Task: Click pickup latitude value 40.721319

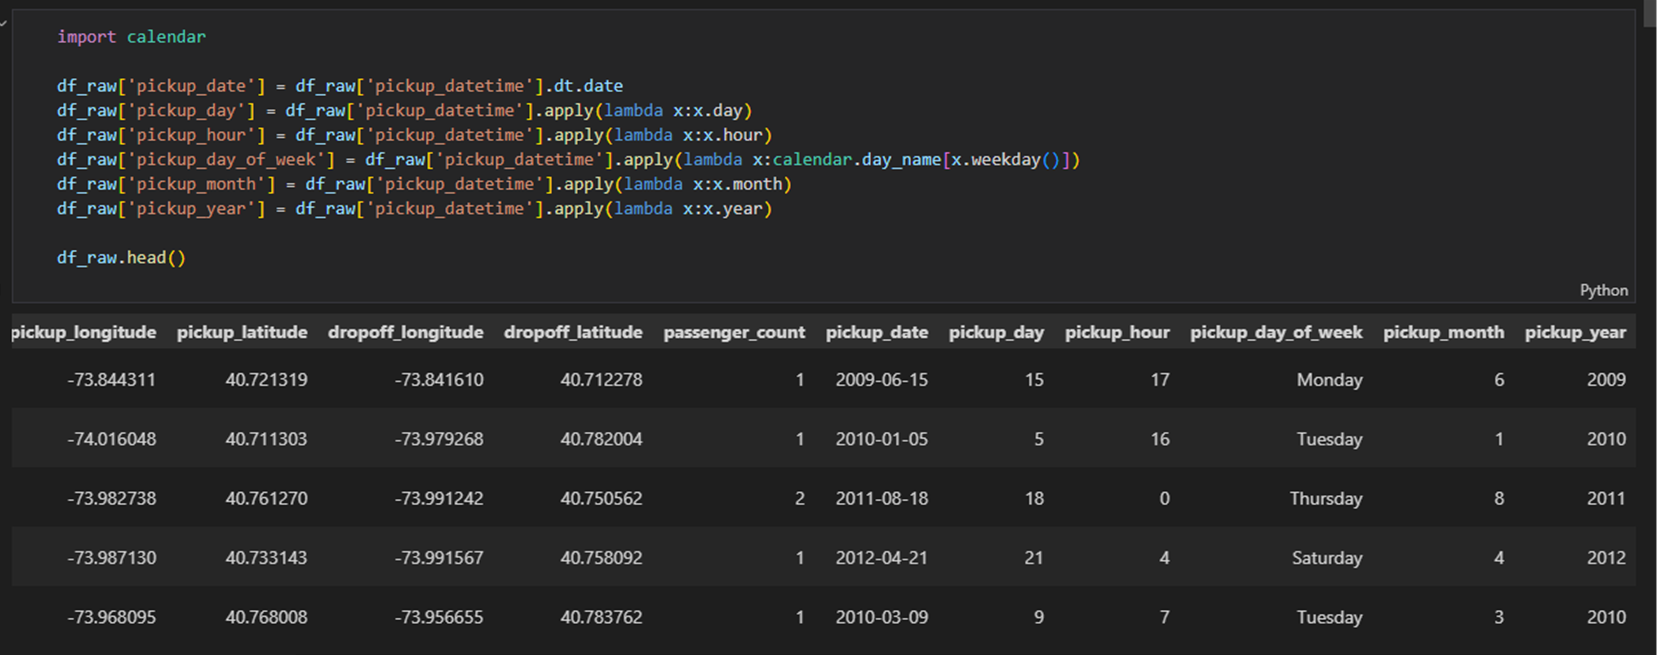Action: tap(266, 380)
